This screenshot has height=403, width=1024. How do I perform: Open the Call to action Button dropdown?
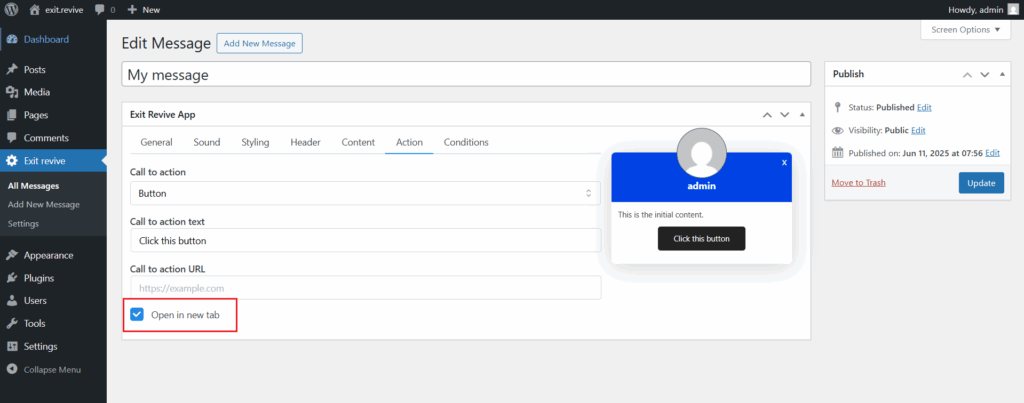pyautogui.click(x=365, y=193)
